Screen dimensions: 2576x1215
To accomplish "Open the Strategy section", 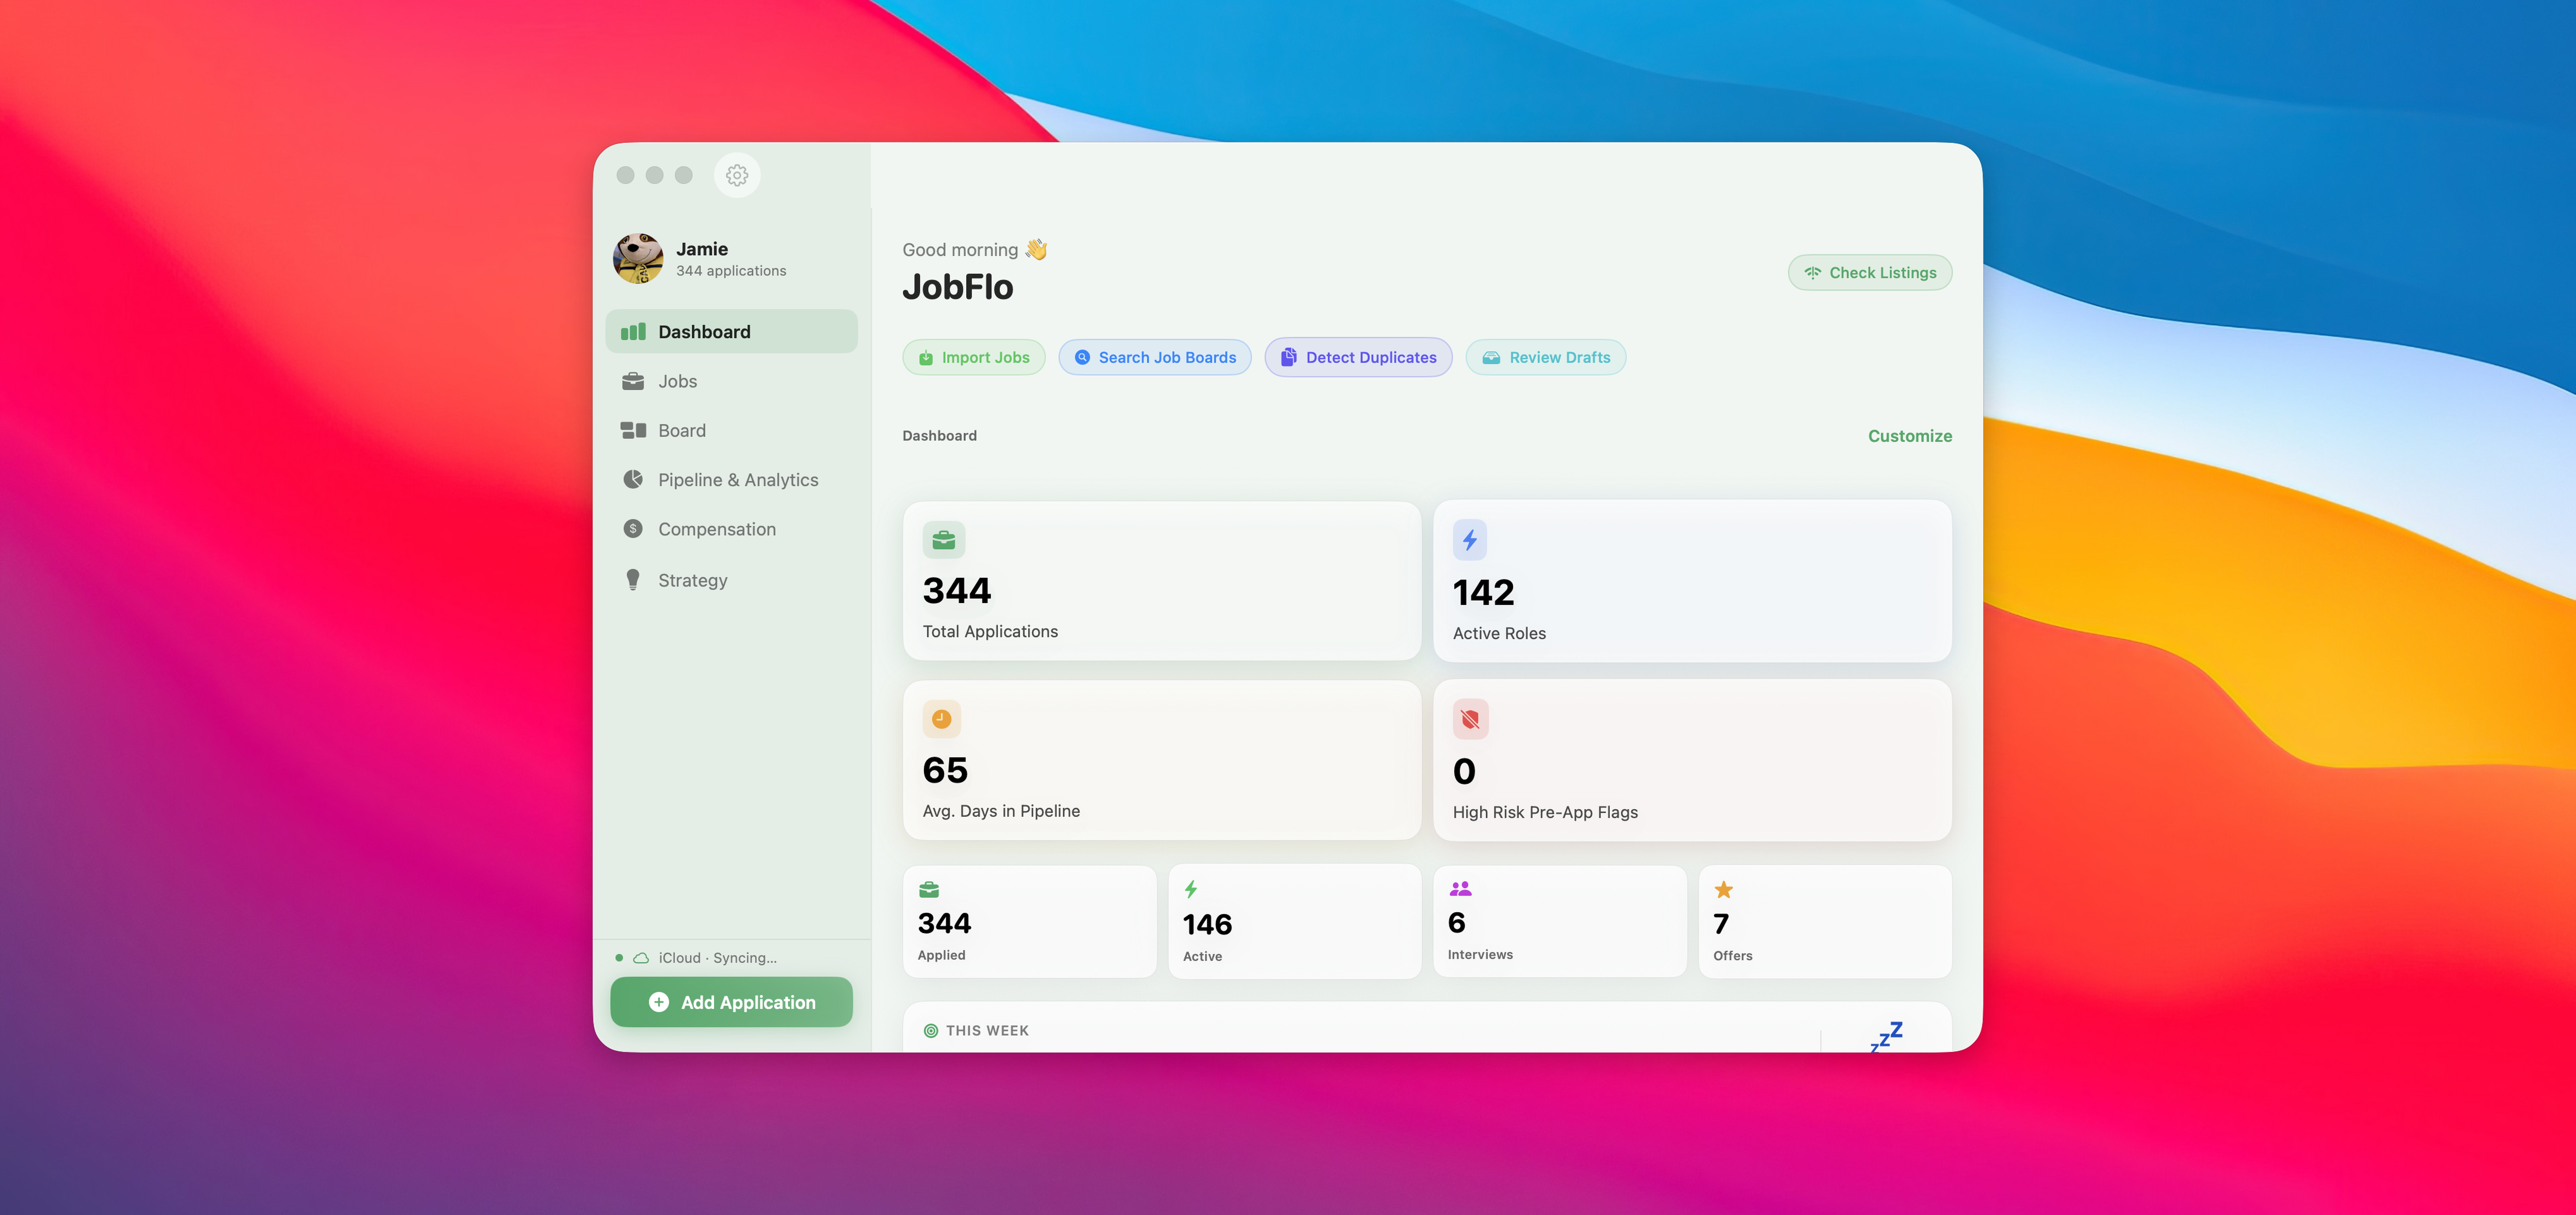I will tap(731, 580).
